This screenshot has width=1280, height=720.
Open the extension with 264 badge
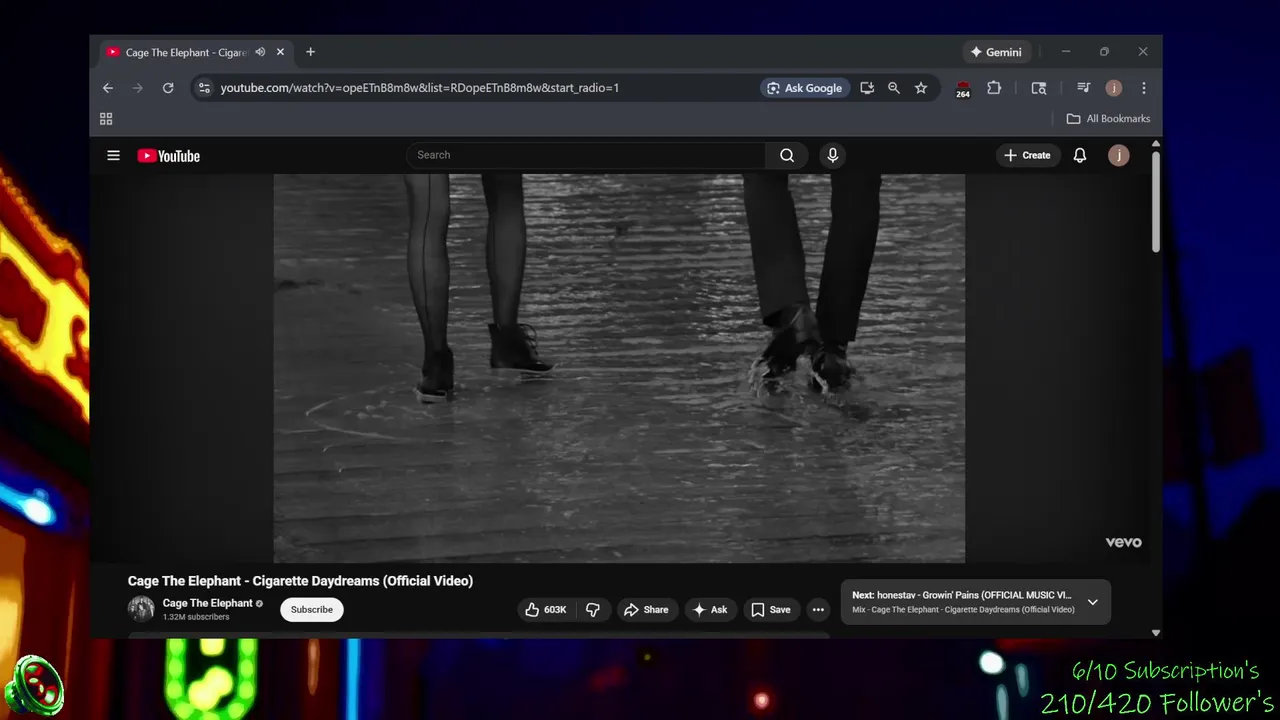coord(963,89)
